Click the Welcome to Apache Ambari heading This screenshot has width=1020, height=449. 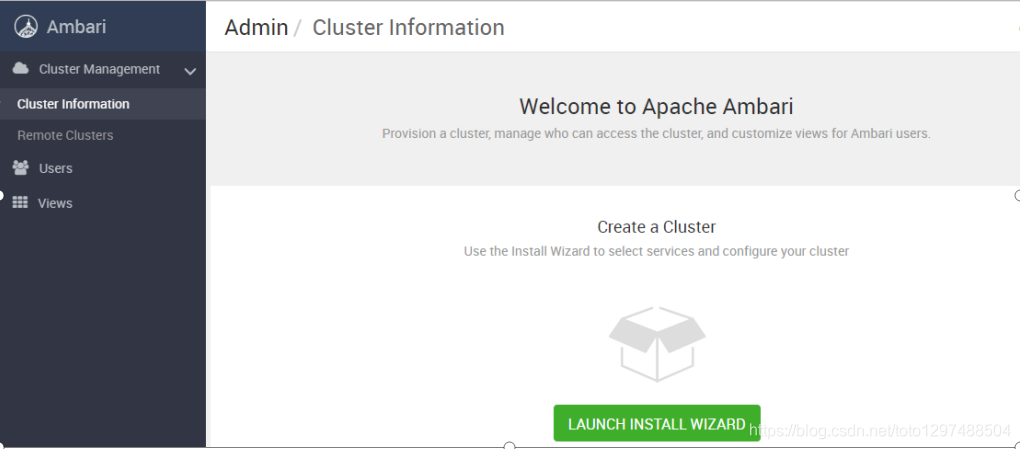click(x=656, y=106)
